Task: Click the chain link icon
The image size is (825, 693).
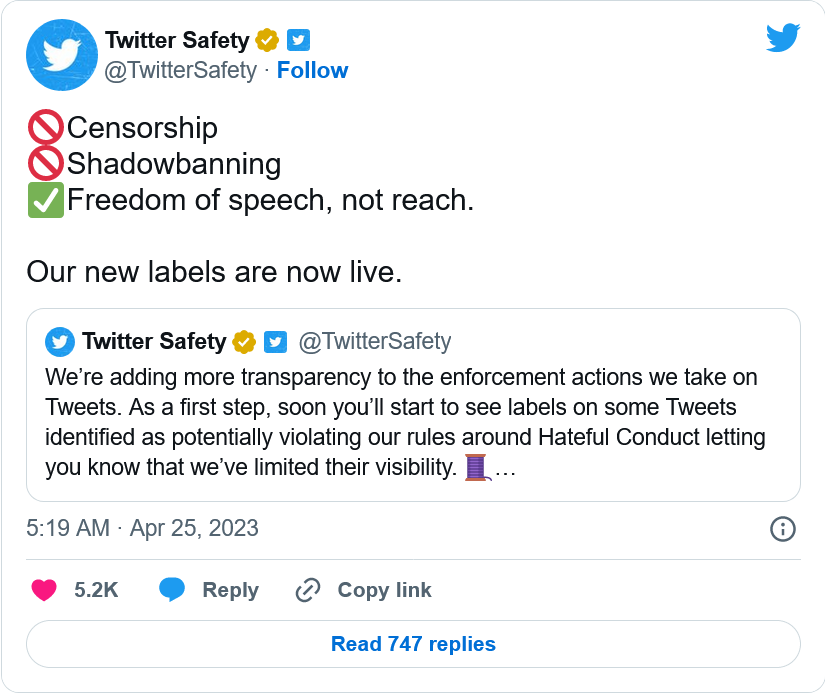Action: coord(307,590)
